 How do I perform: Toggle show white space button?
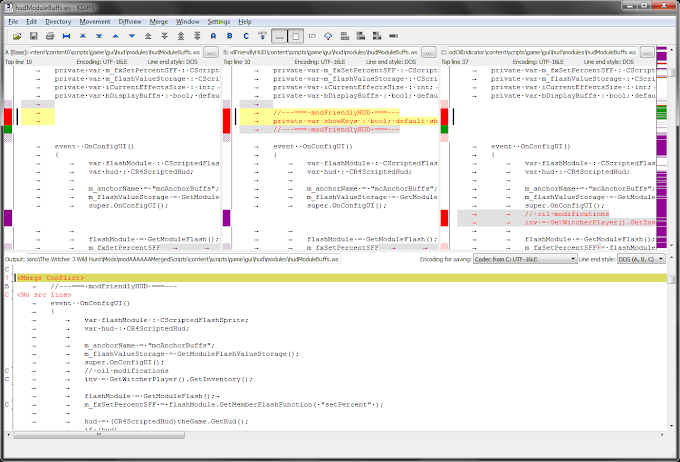point(296,36)
